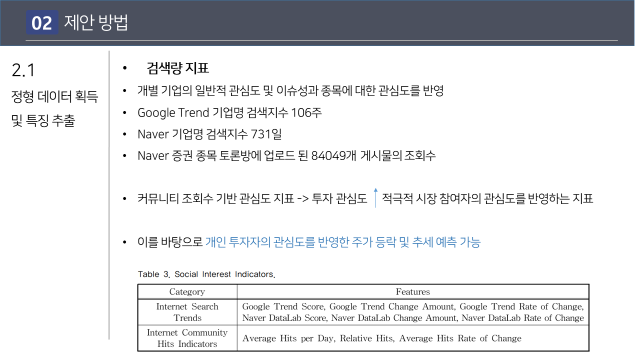Click the '이를 바탕으로' text
Image resolution: width=640 pixels, height=360 pixels.
click(170, 242)
